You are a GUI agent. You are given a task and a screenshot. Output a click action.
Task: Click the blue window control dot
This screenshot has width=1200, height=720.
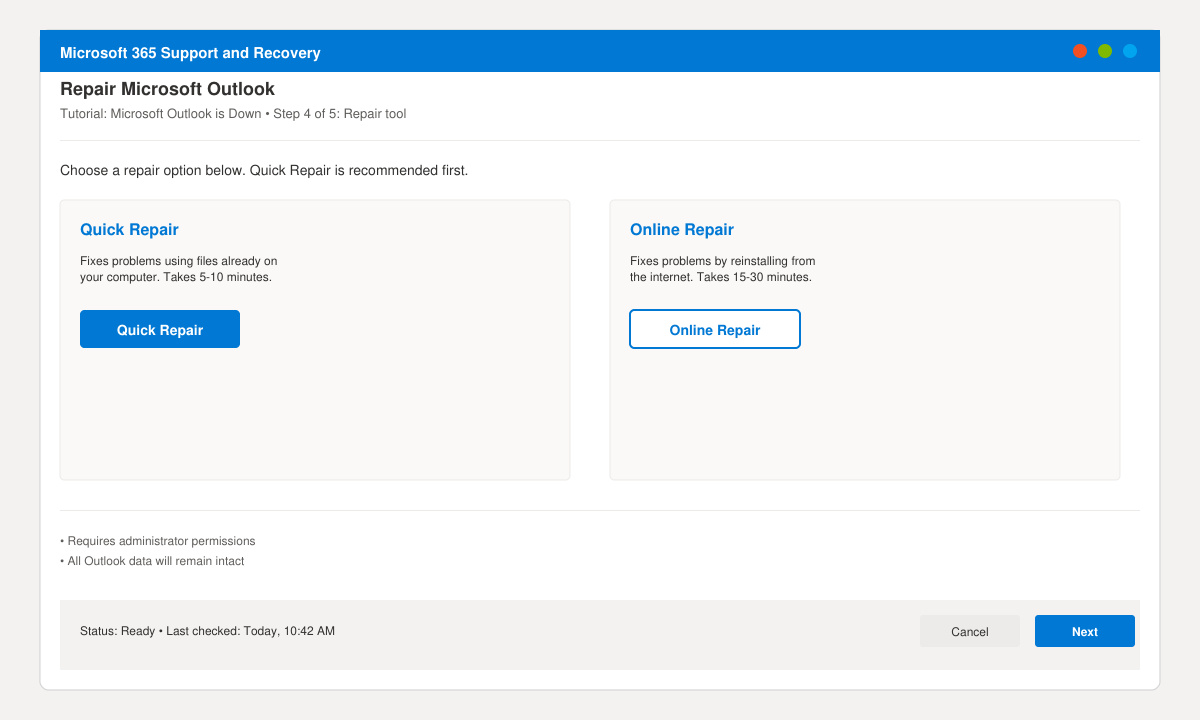pos(1130,51)
